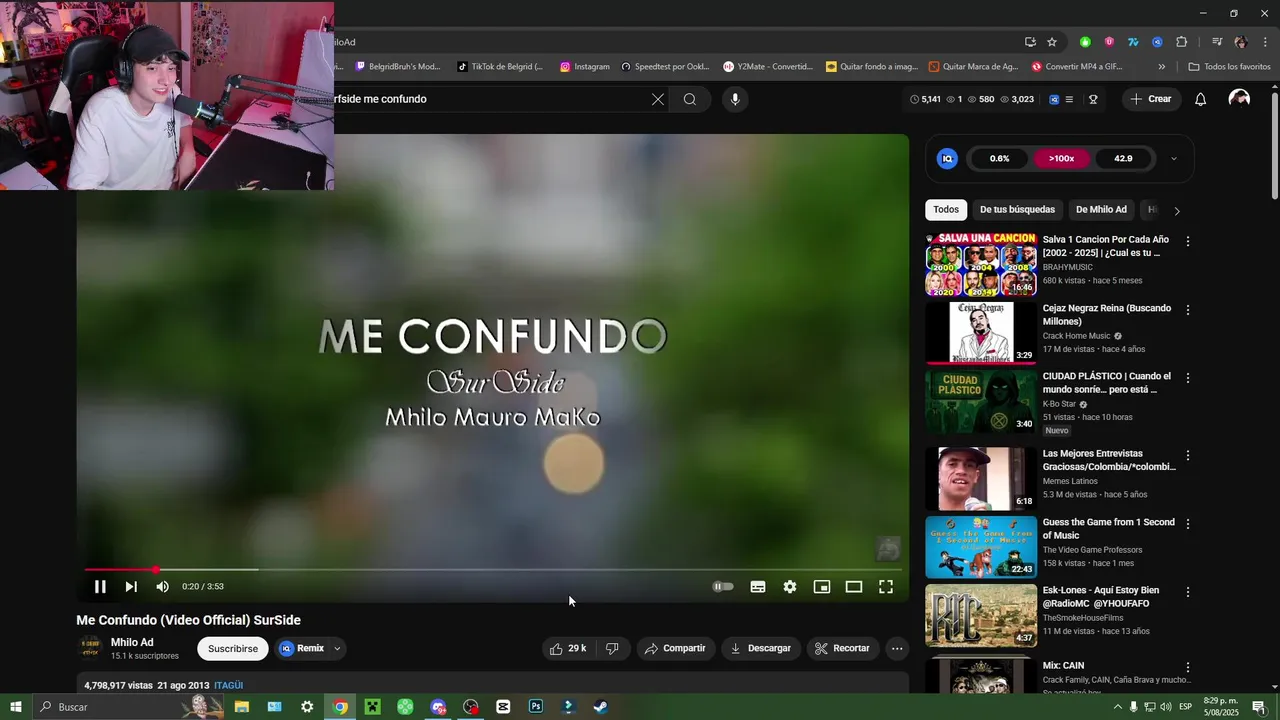1280x720 pixels.
Task: Click the vidIQ trophy icon
Action: pyautogui.click(x=1093, y=99)
